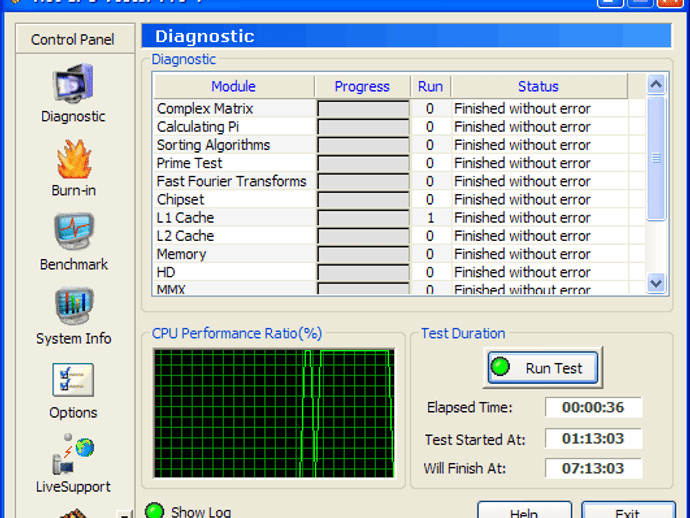The image size is (690, 518).
Task: Click the Diagnostic sidebar label
Action: point(73,116)
